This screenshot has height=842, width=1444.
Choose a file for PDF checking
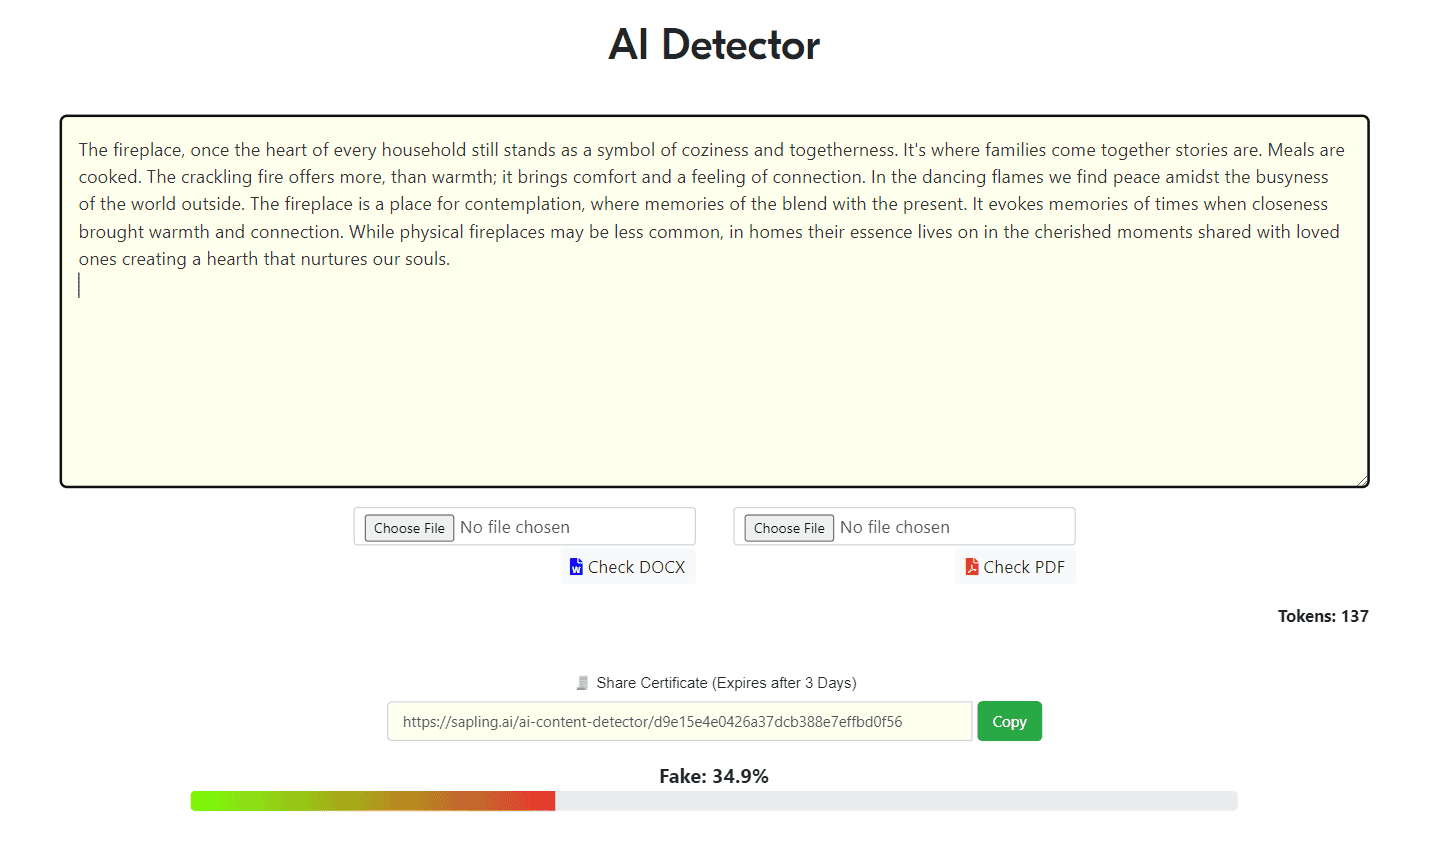(789, 528)
